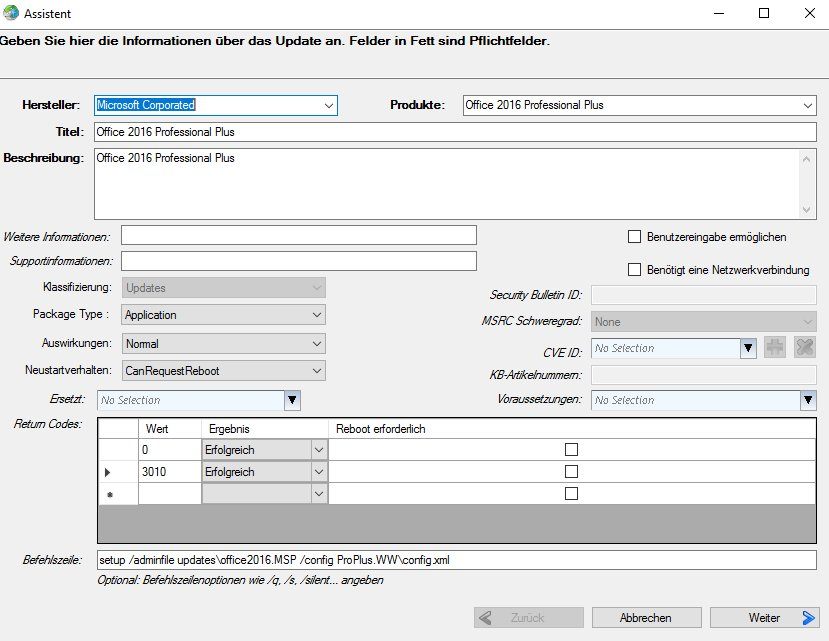
Task: Click into the Titel field
Action: (x=455, y=132)
